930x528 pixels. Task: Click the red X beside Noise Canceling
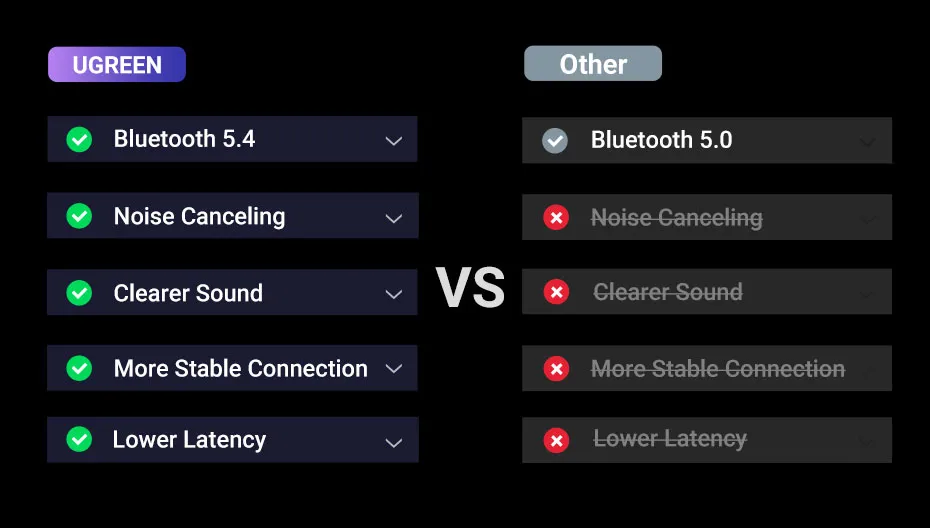tap(556, 217)
